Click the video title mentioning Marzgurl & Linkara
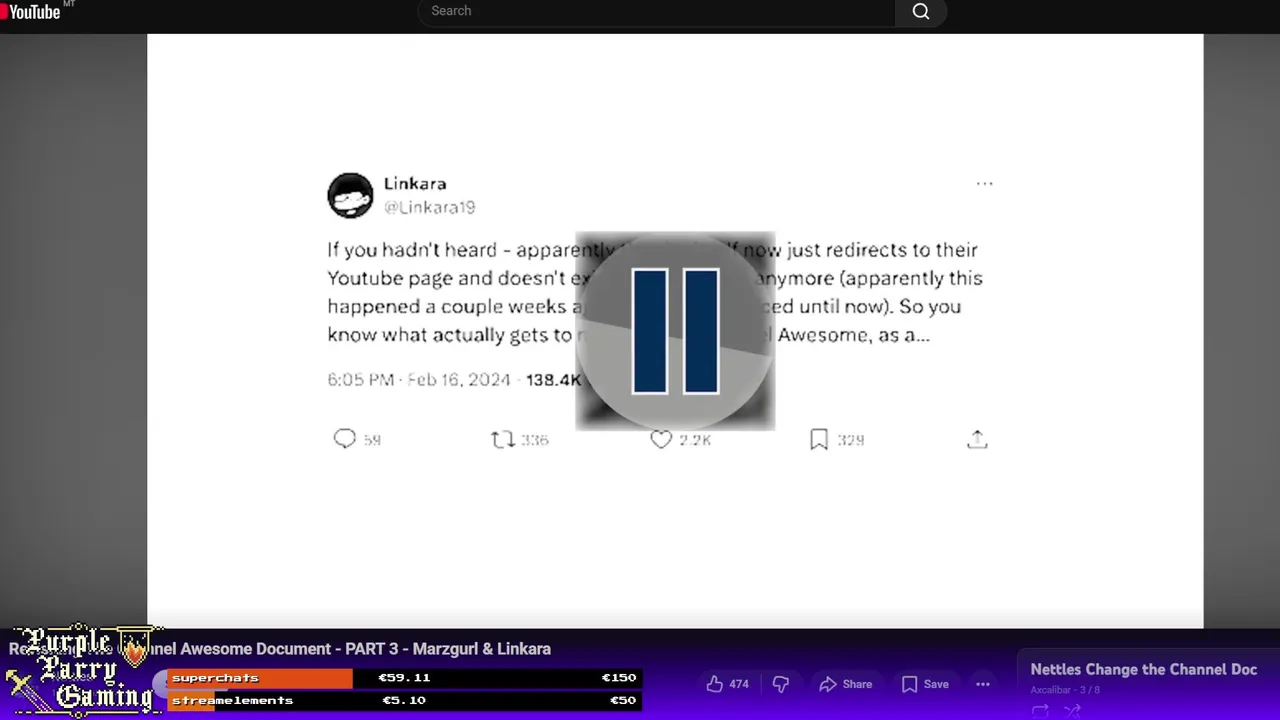The image size is (1280, 720). pyautogui.click(x=280, y=649)
